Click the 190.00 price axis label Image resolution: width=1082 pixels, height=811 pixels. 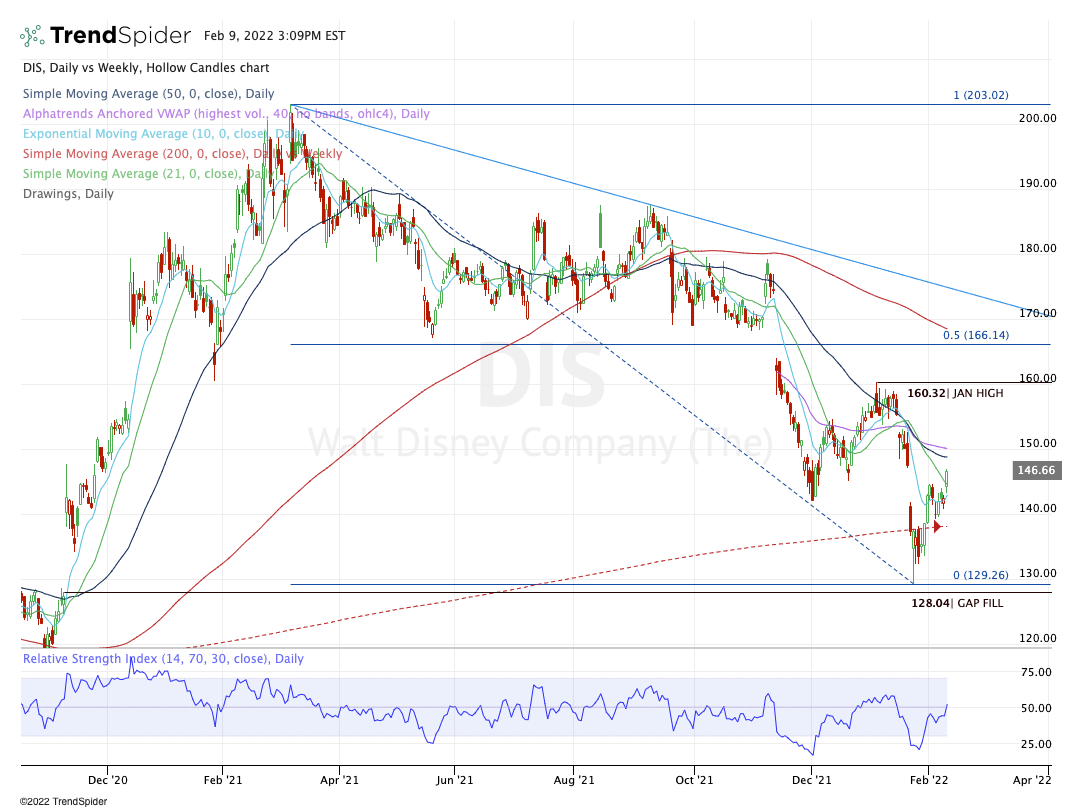[x=1037, y=183]
